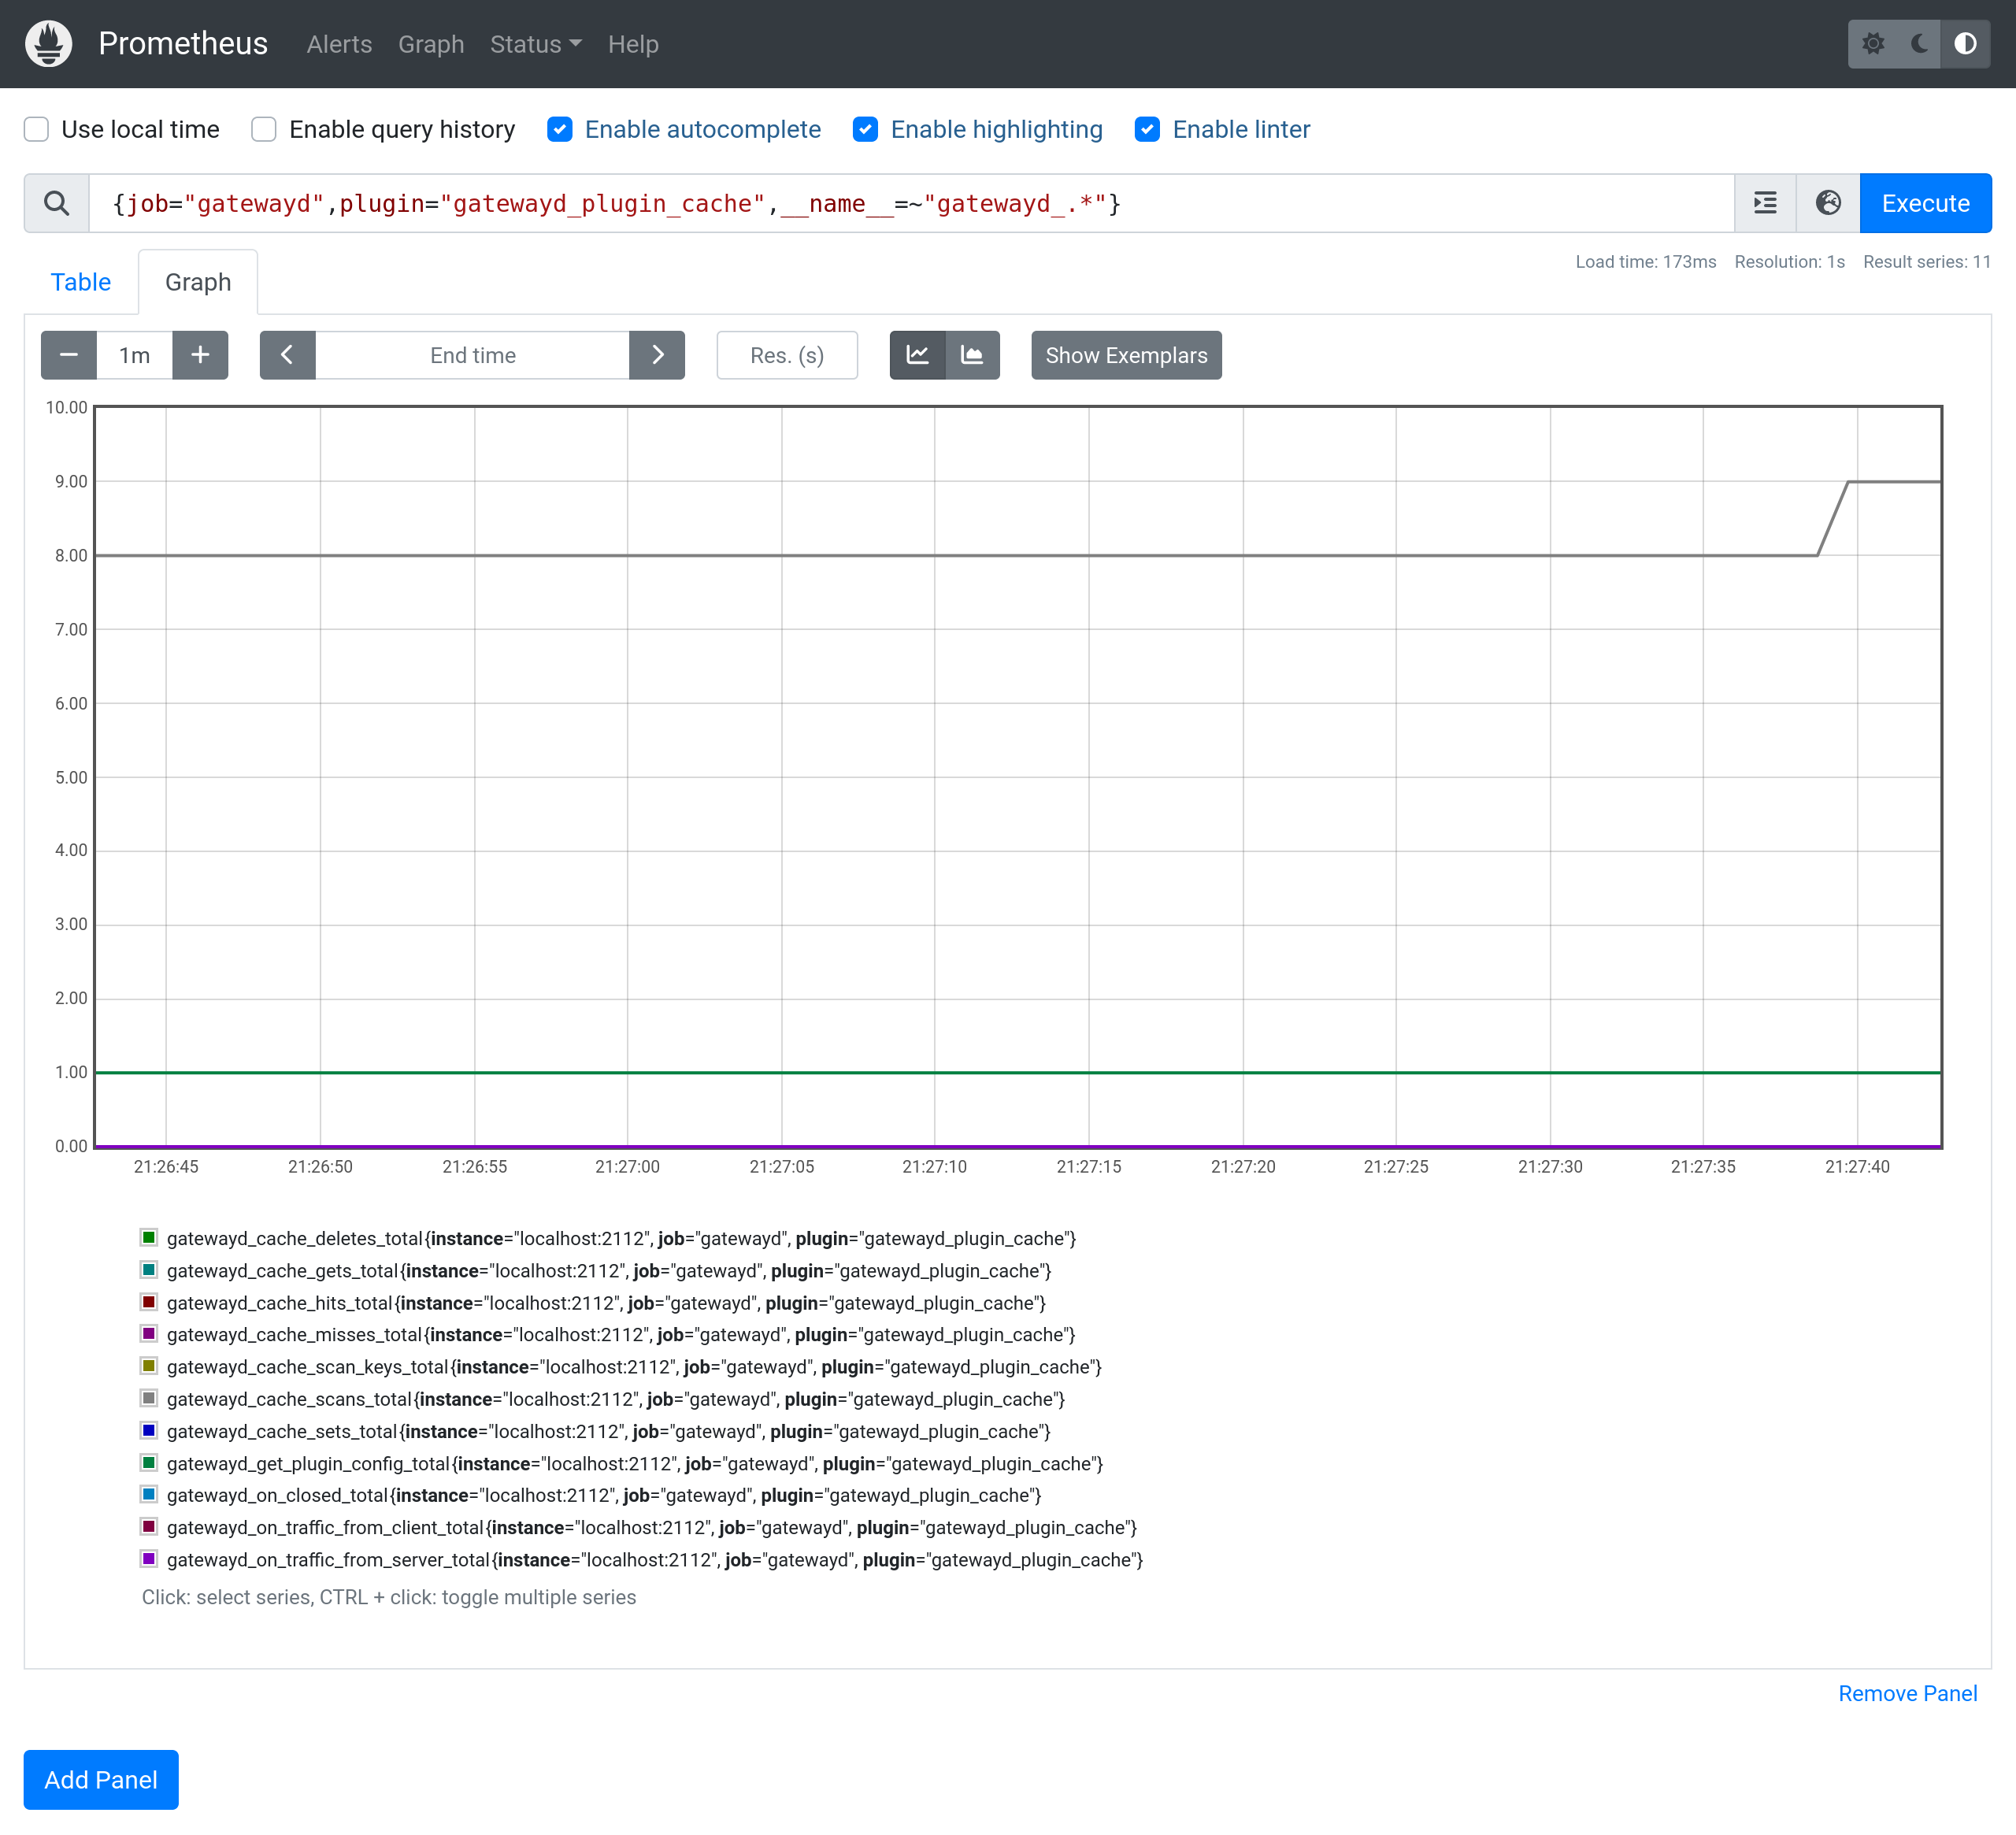Check the Use local time option

[36, 129]
